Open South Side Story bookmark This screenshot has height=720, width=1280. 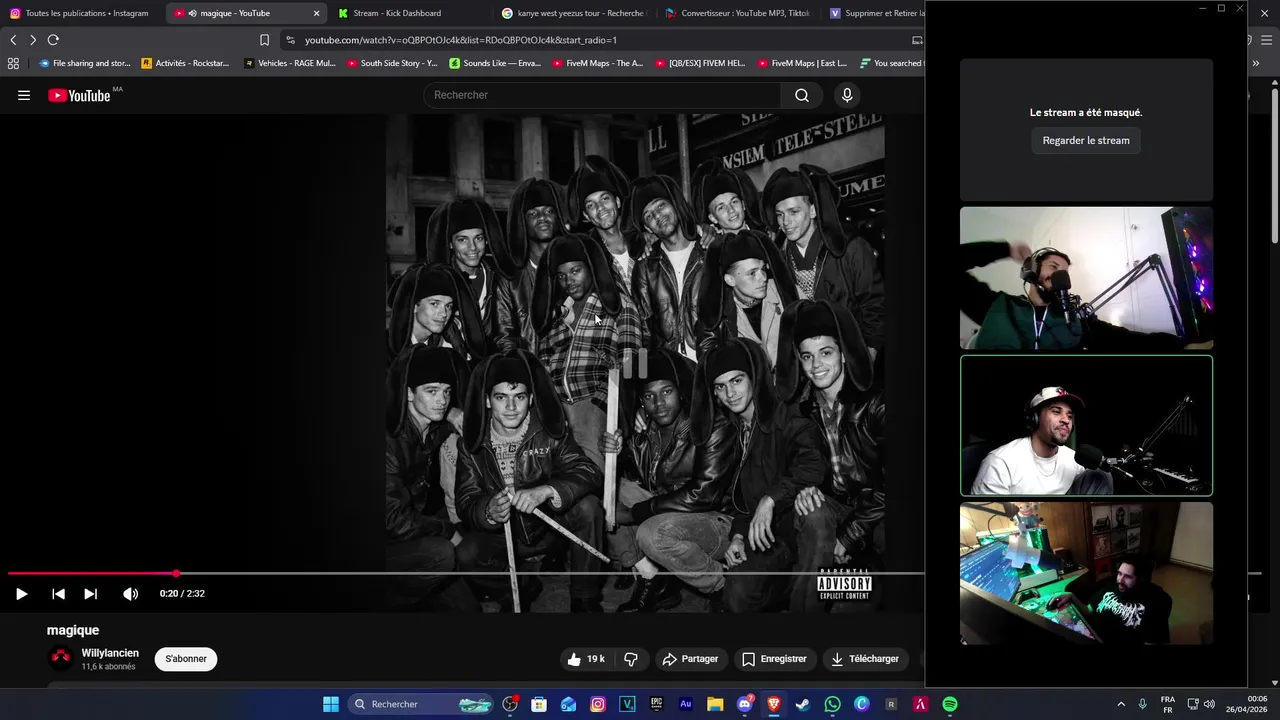pos(392,63)
